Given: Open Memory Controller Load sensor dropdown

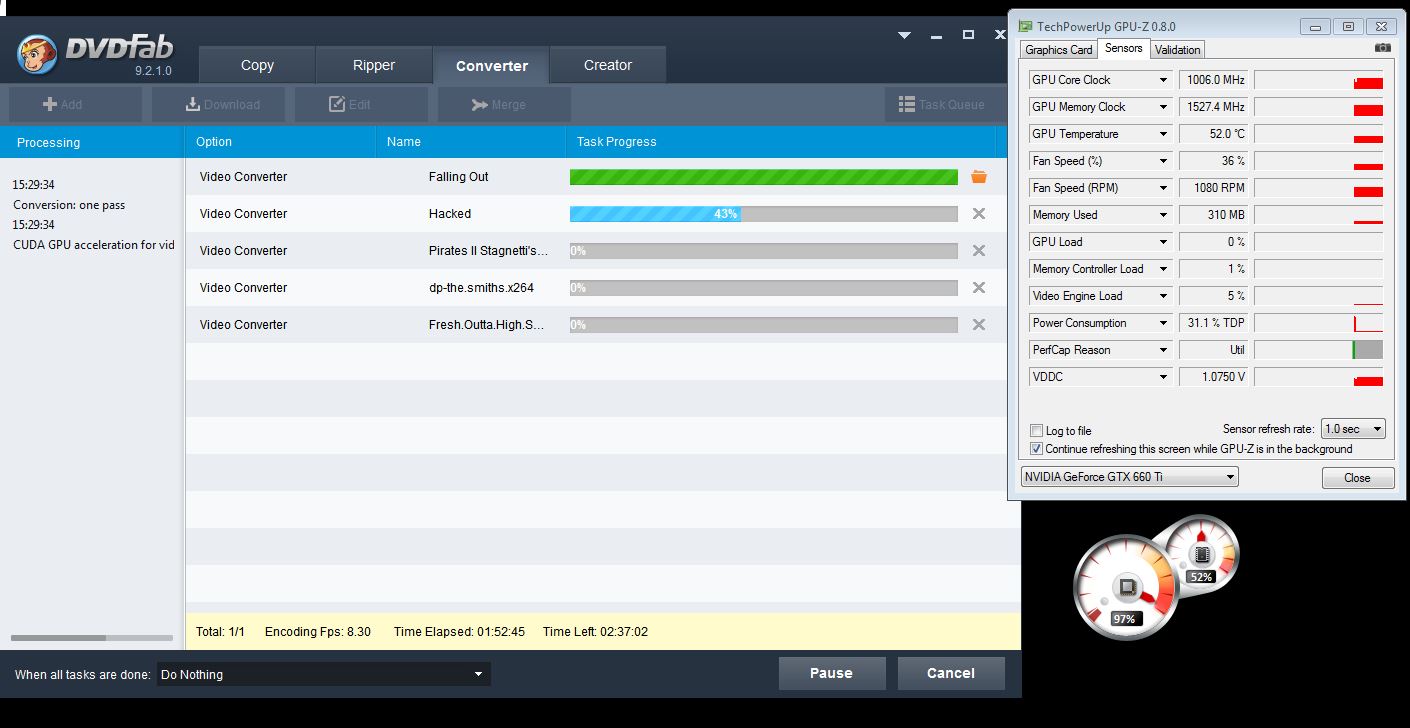Looking at the screenshot, I should point(1163,269).
